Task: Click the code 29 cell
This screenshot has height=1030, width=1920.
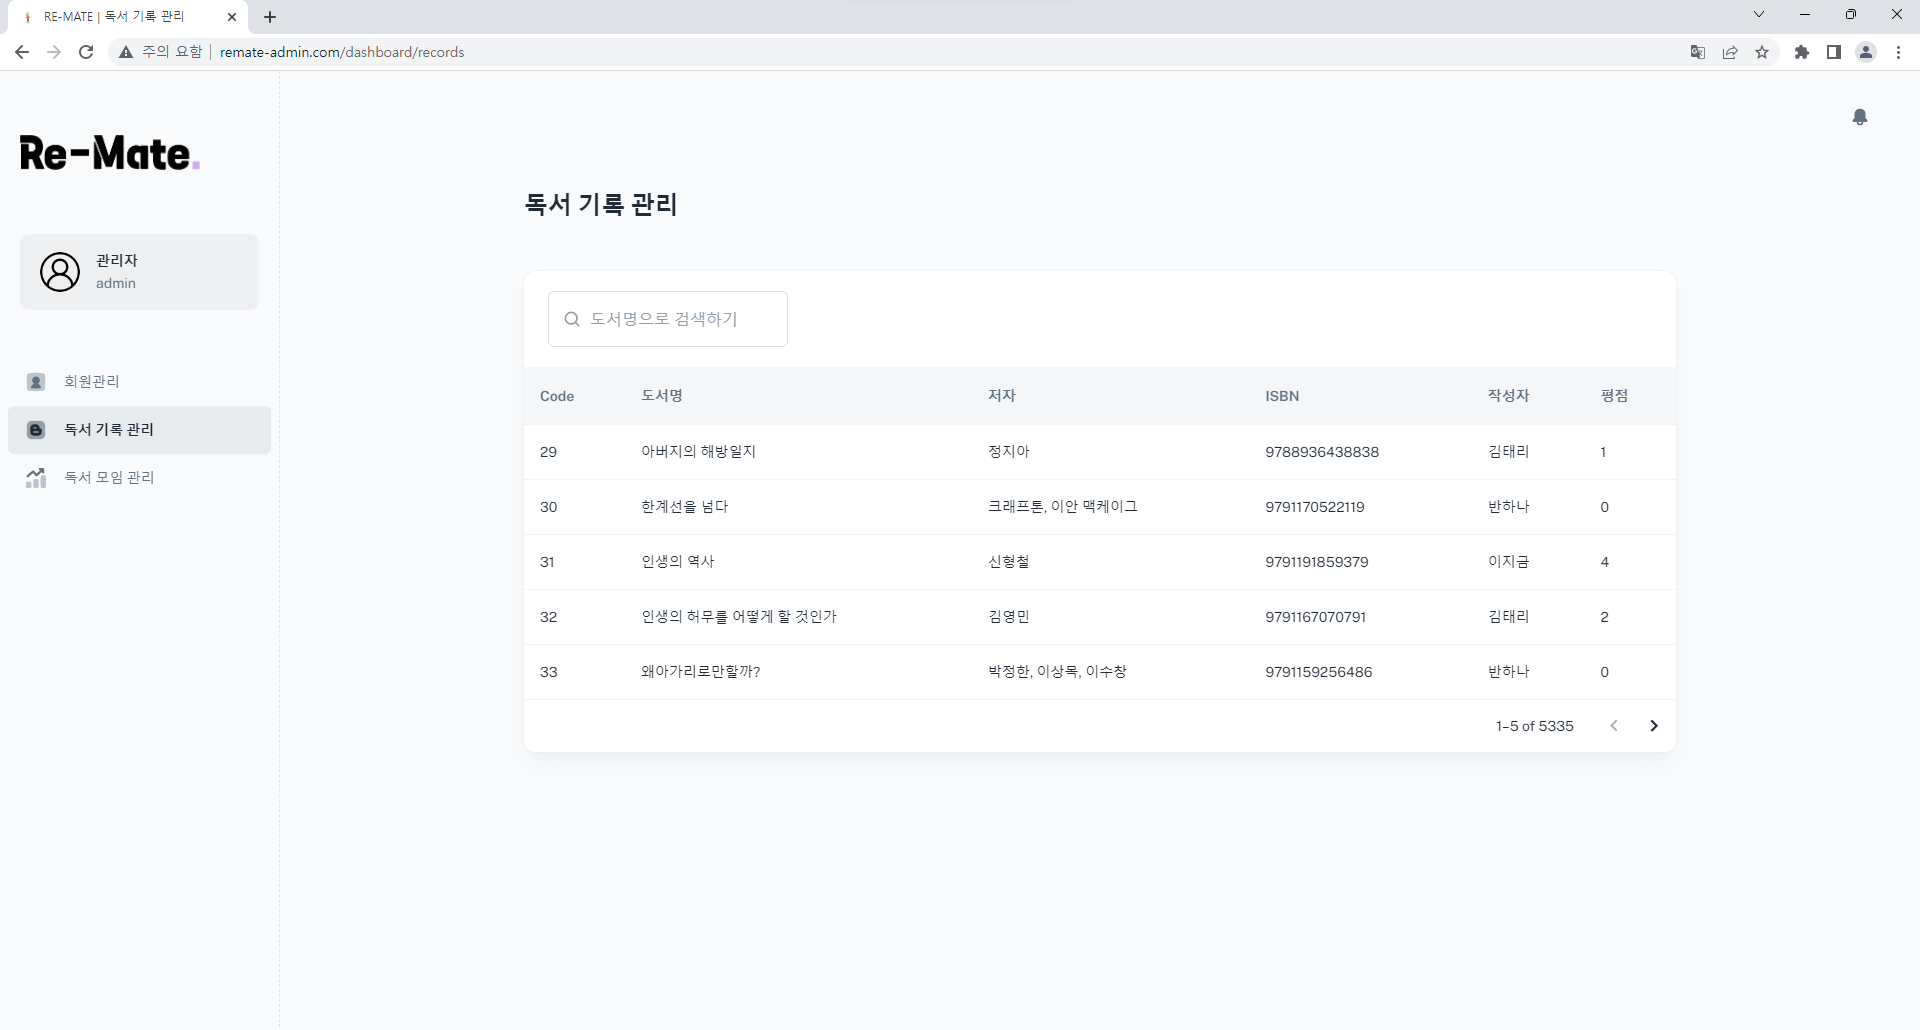Action: 549,452
